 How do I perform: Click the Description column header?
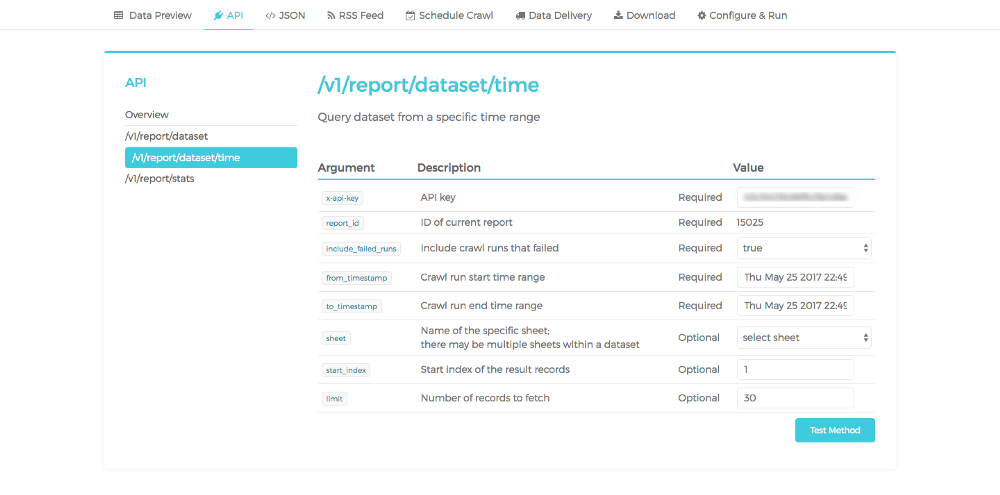pos(449,168)
